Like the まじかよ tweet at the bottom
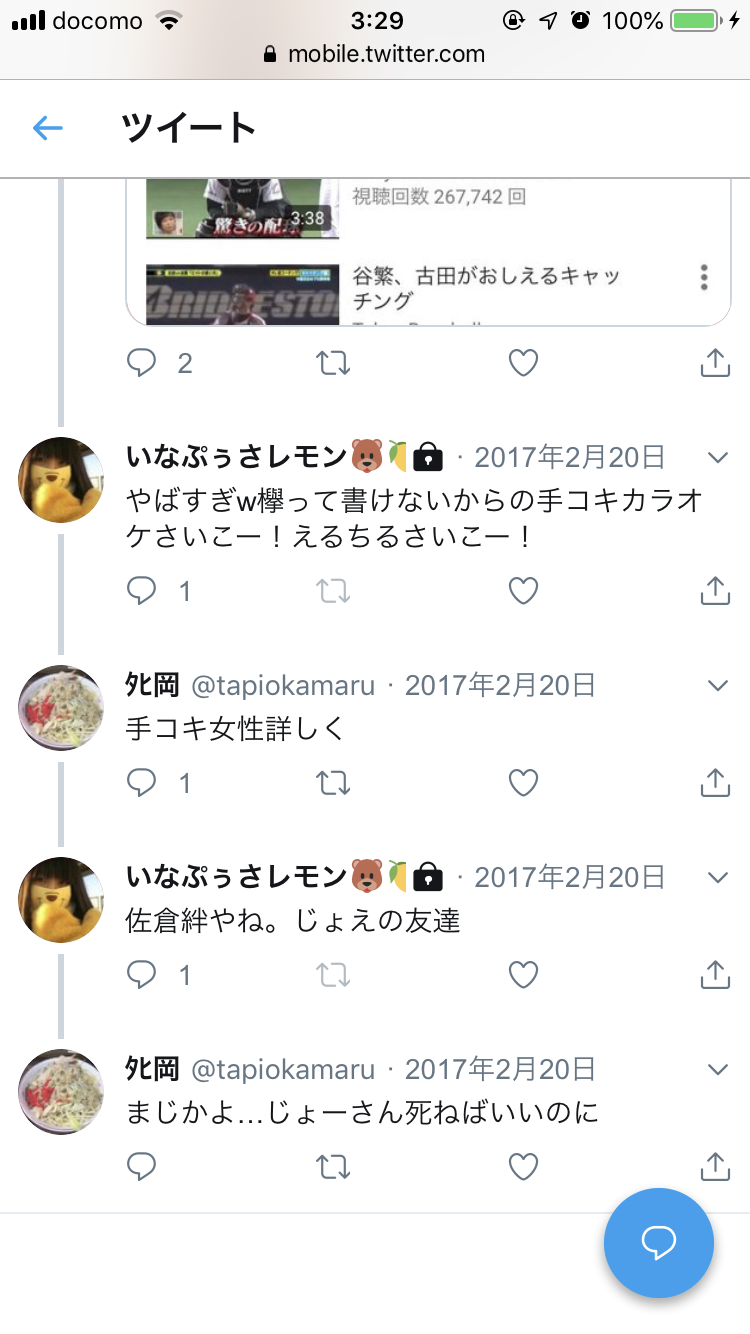750x1334 pixels. [524, 1166]
